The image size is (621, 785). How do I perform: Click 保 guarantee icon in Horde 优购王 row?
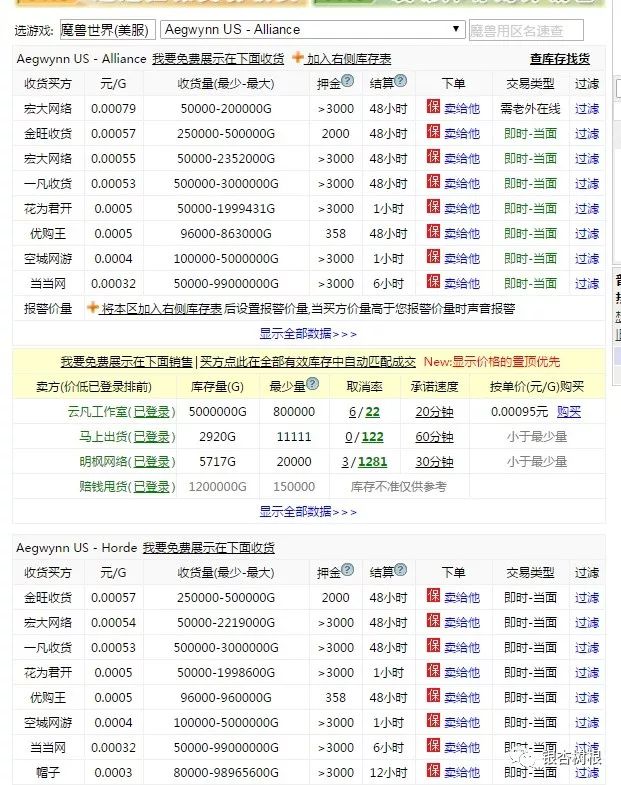tap(433, 695)
